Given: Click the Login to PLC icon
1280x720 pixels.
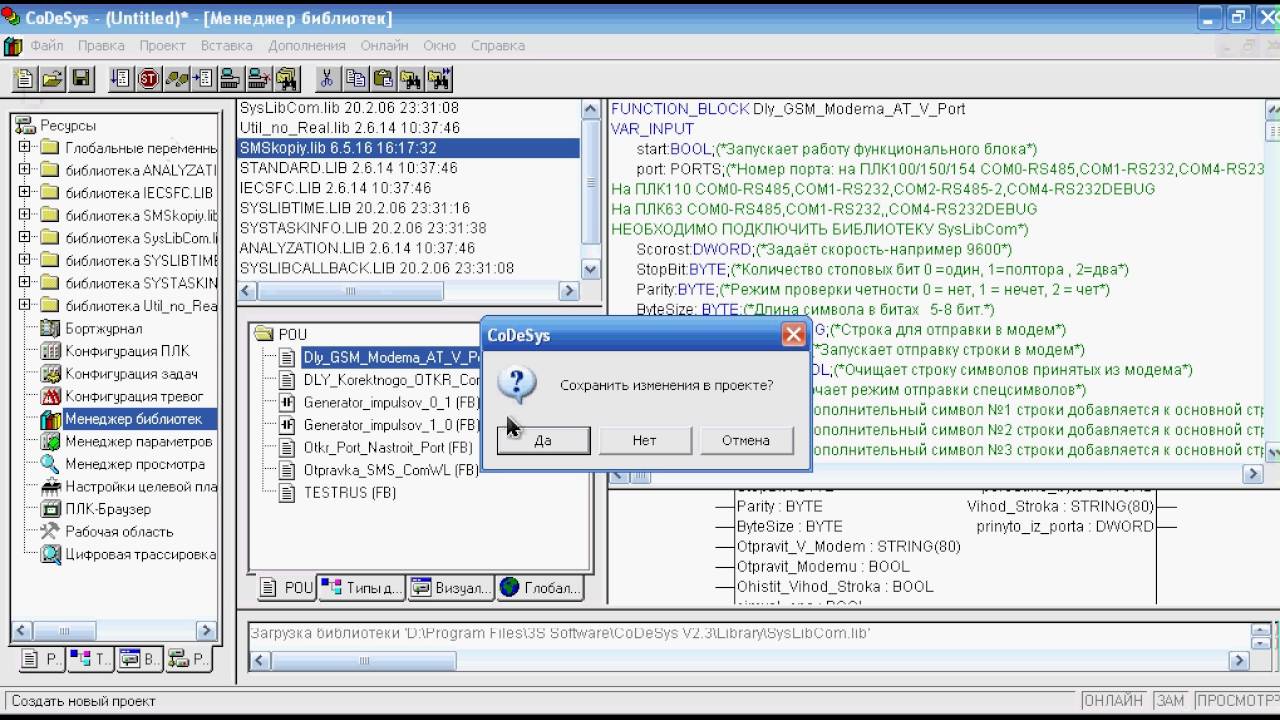Looking at the screenshot, I should pos(231,78).
